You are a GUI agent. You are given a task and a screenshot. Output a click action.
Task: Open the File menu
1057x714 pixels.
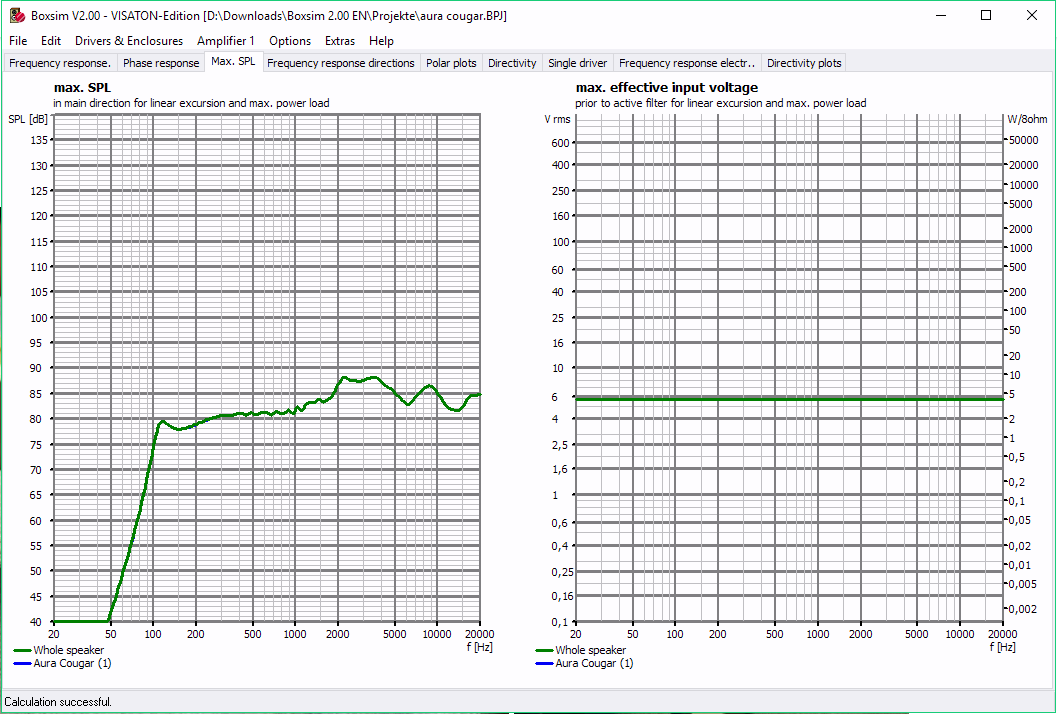[x=17, y=41]
